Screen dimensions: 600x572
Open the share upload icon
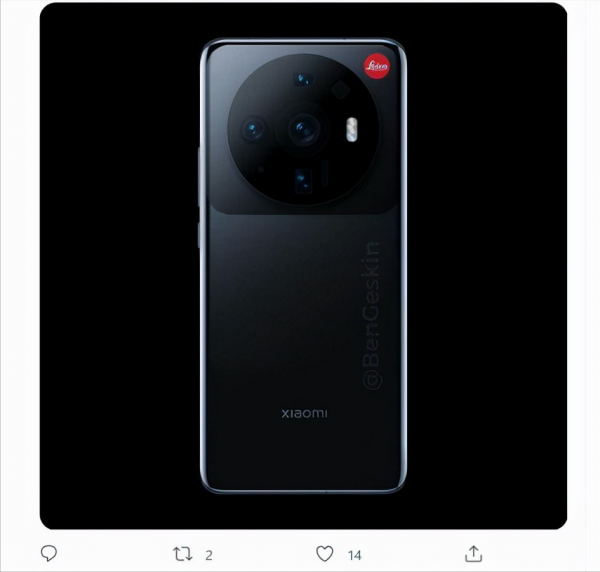point(473,554)
